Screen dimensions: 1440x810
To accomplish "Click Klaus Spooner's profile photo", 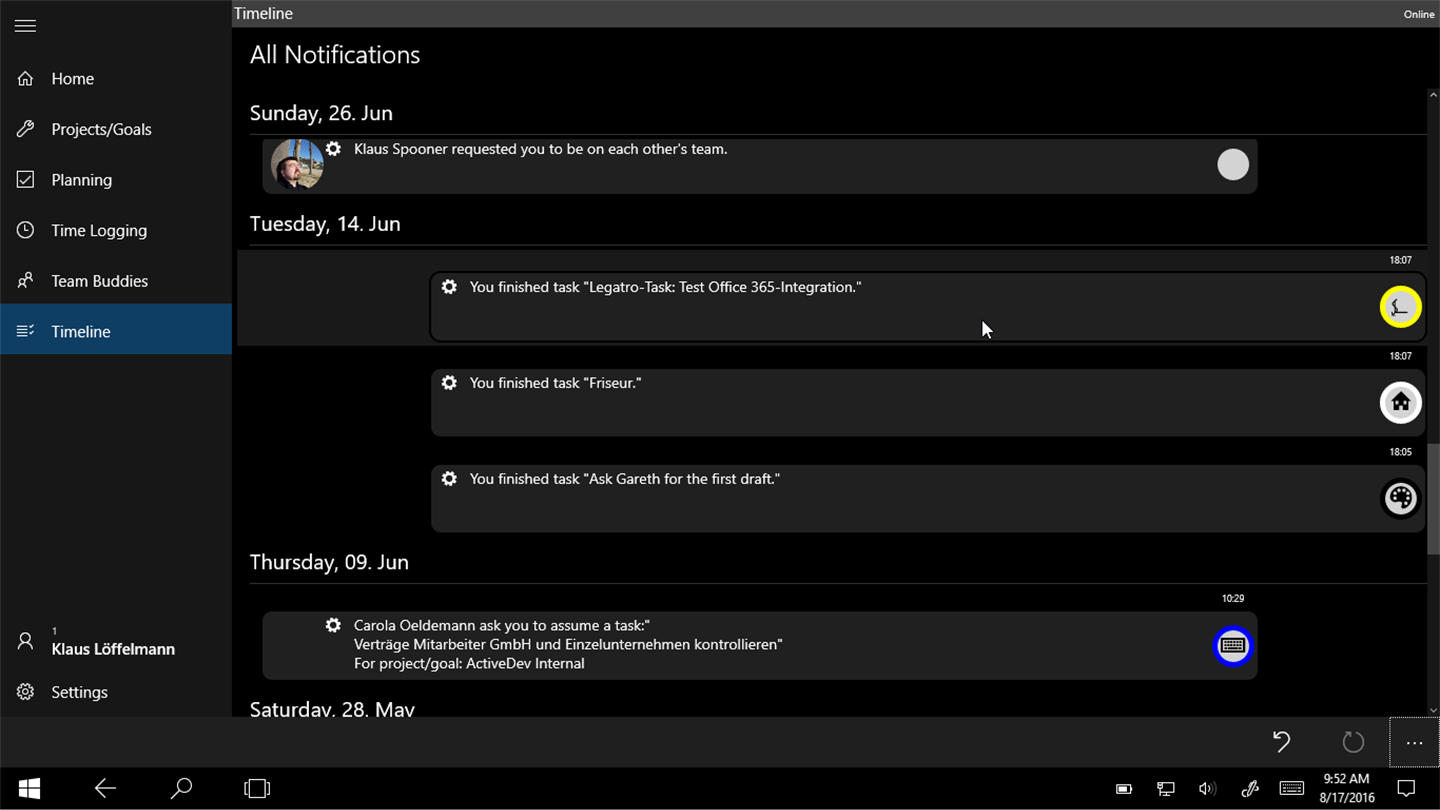I will click(x=297, y=164).
